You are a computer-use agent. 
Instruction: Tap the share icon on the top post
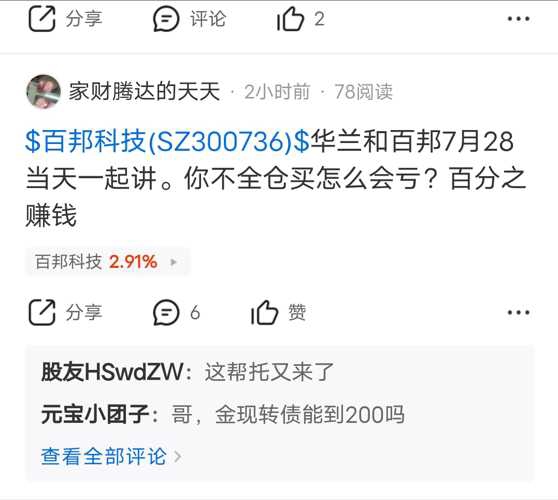[x=42, y=19]
